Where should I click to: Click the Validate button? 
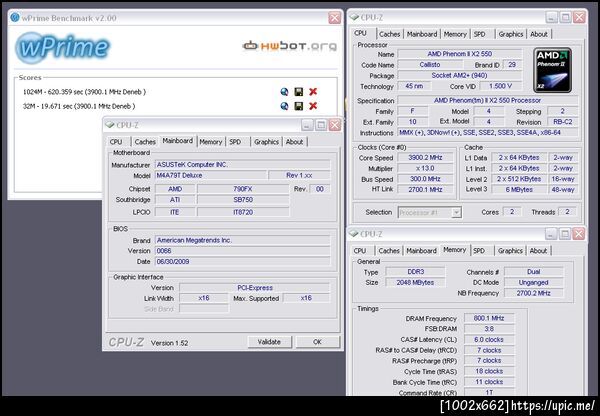(x=269, y=342)
